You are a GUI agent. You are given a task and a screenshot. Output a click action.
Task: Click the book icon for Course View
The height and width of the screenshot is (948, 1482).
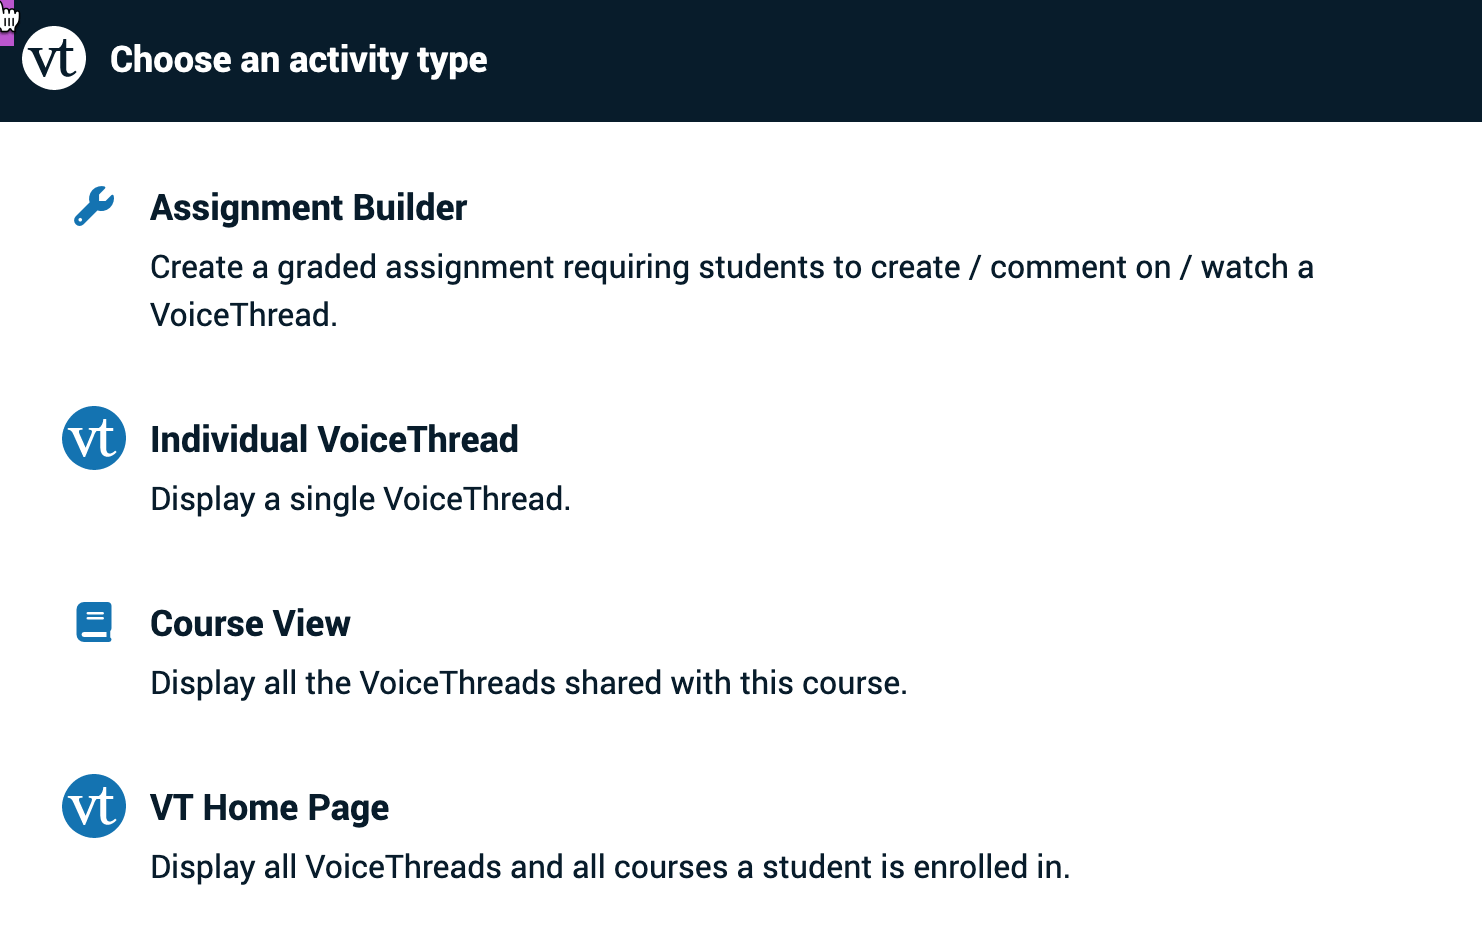click(94, 622)
